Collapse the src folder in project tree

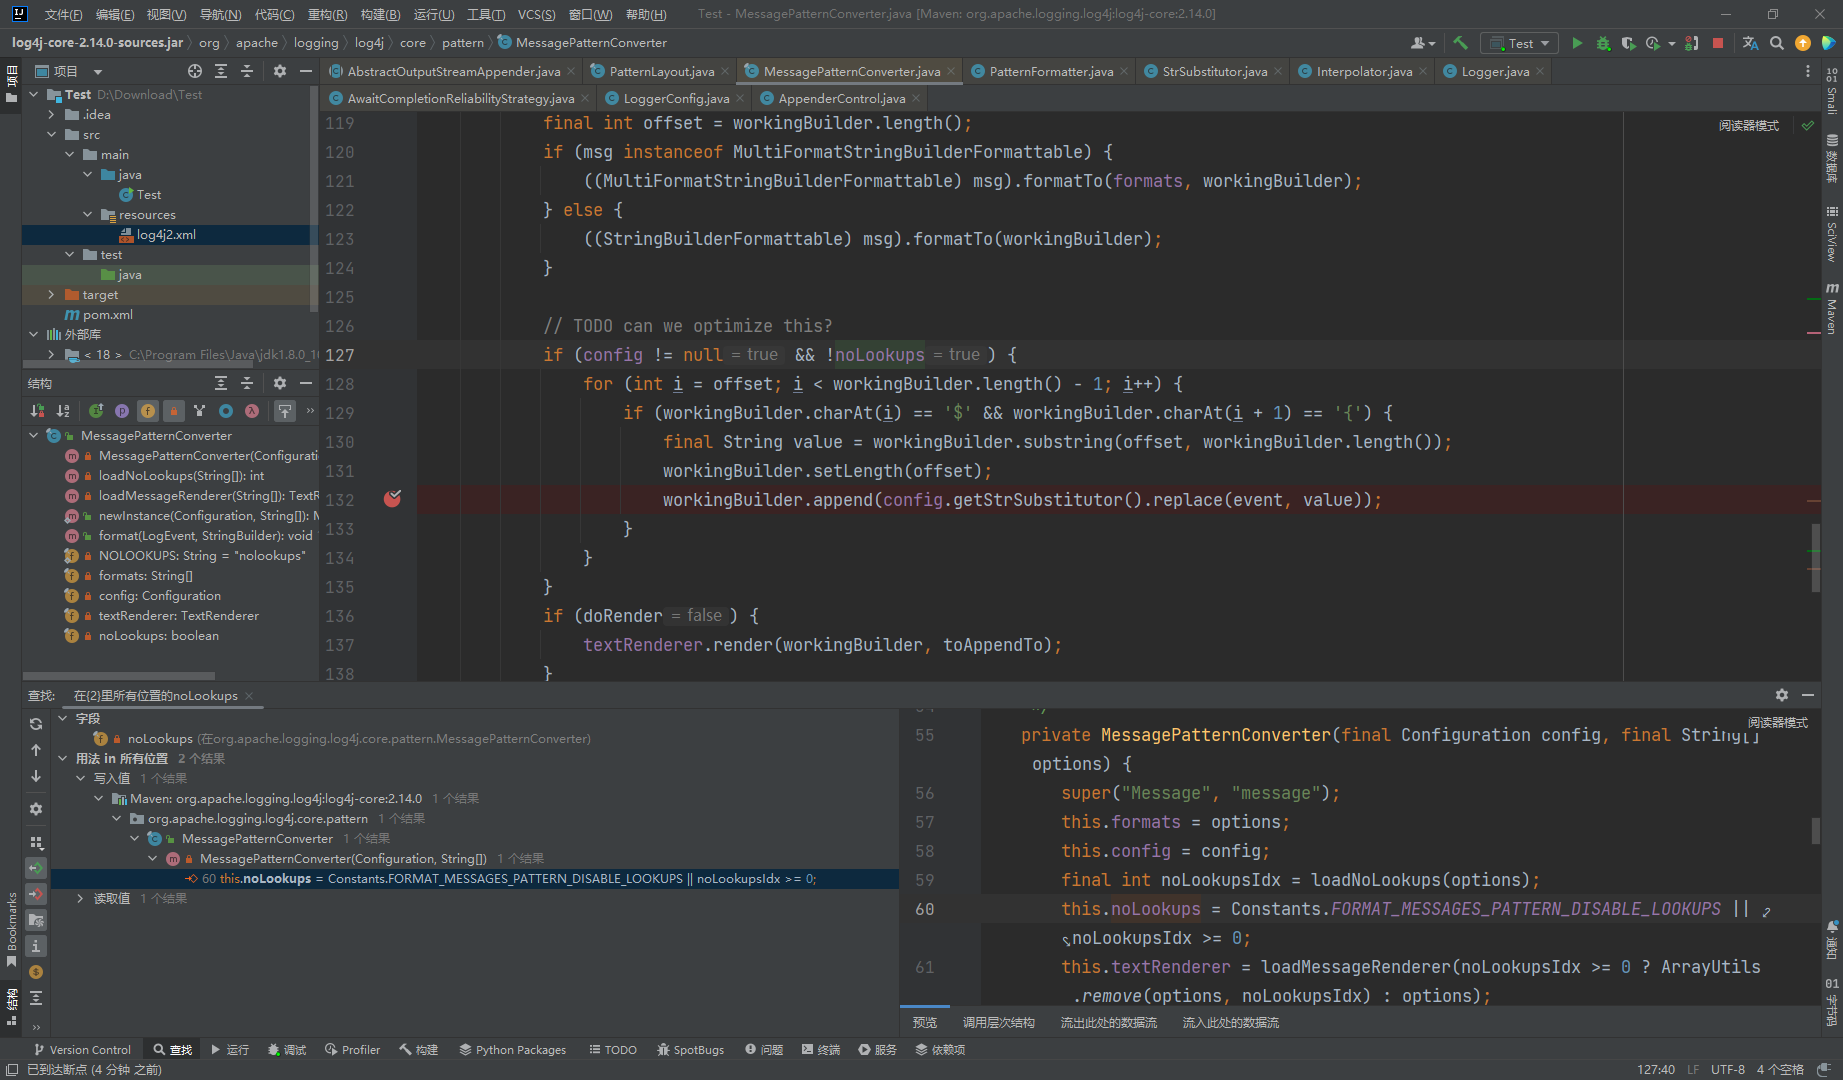coord(52,134)
